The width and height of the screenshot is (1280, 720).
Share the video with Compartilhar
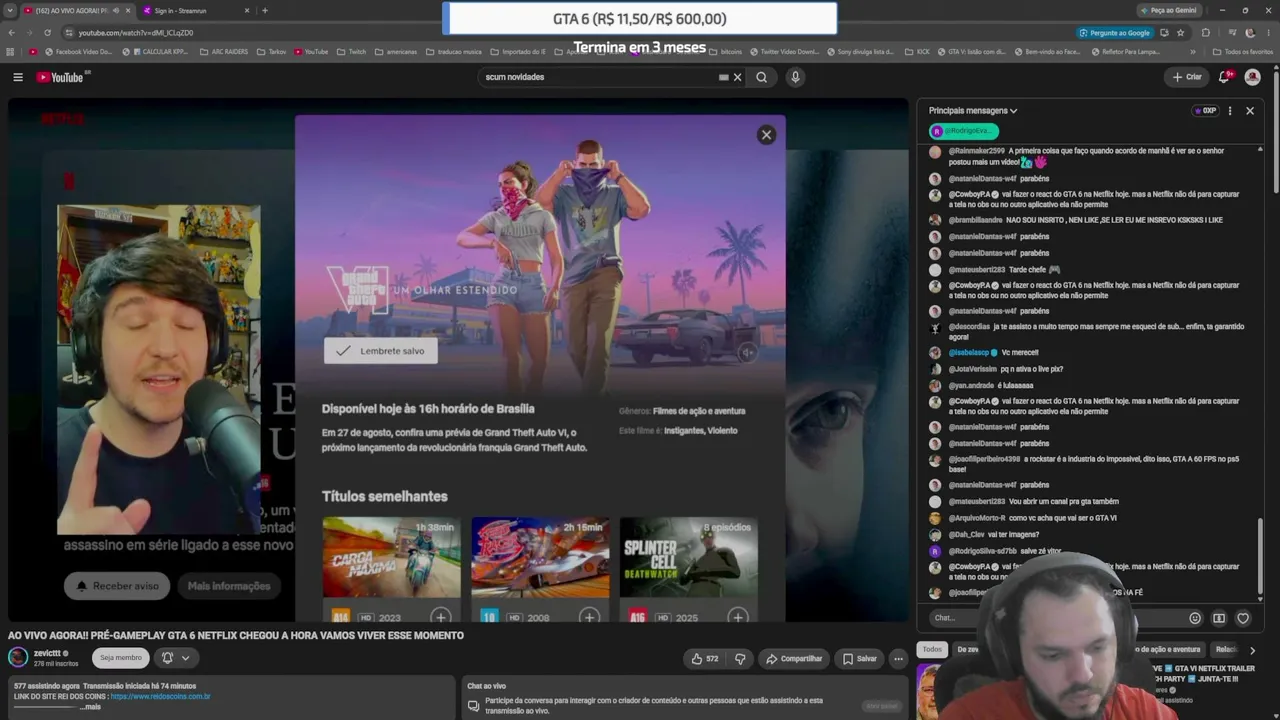pos(794,658)
